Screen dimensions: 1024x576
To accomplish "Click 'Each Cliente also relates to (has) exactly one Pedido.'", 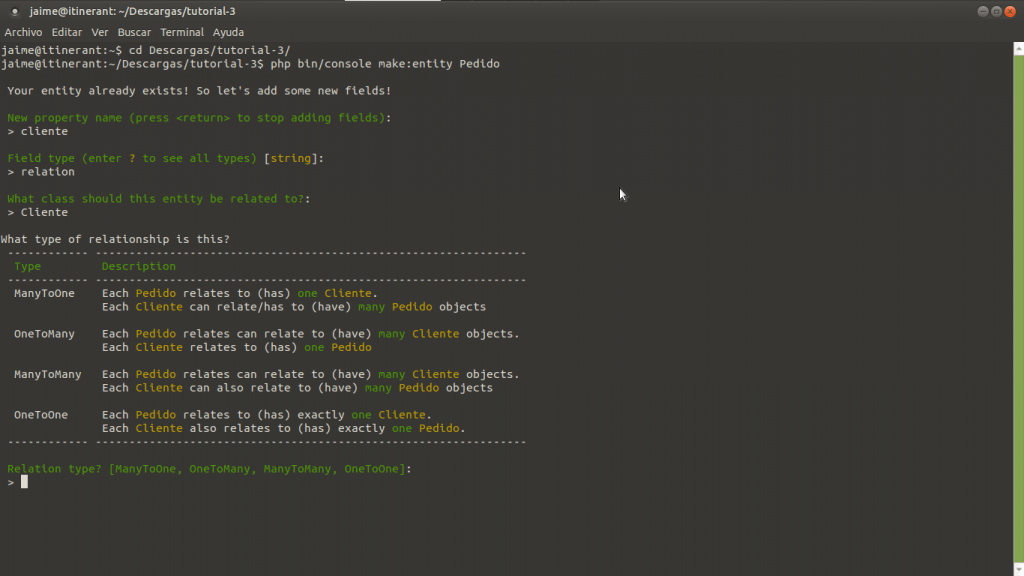I will click(283, 428).
